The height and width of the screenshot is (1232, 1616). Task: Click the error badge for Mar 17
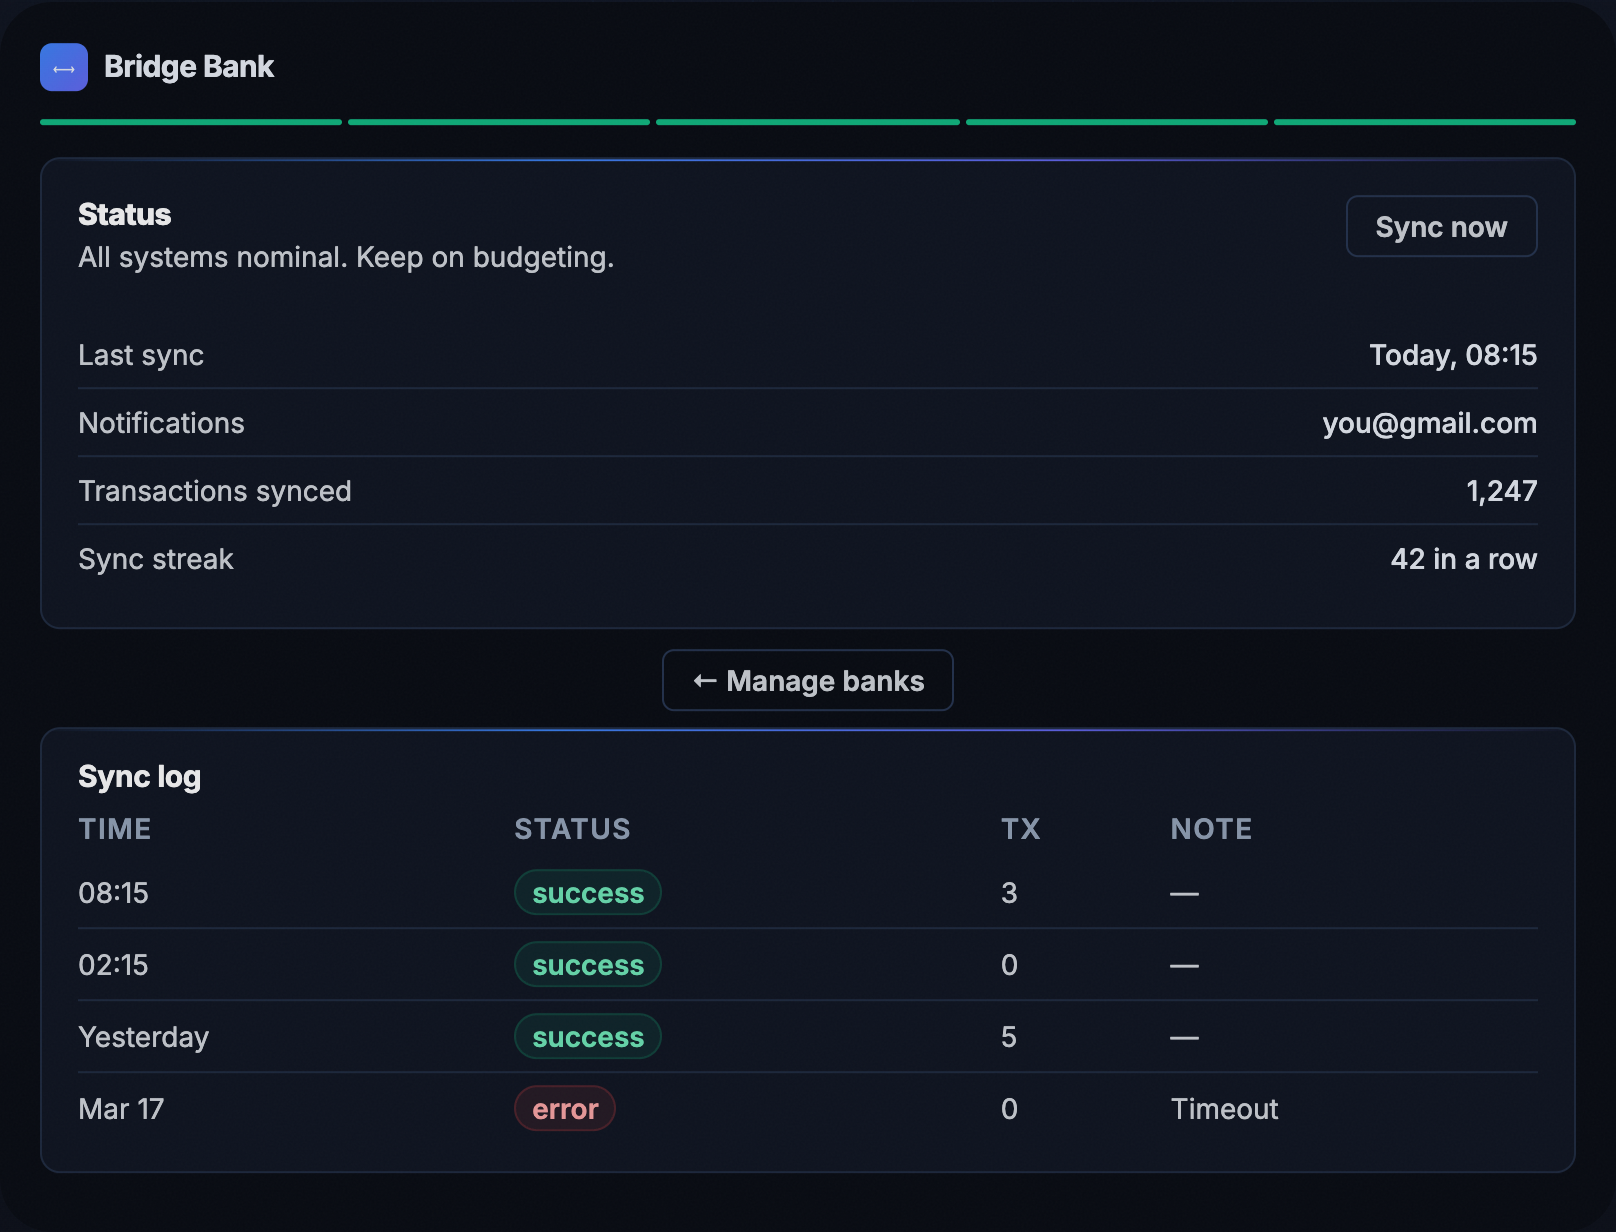point(565,1108)
